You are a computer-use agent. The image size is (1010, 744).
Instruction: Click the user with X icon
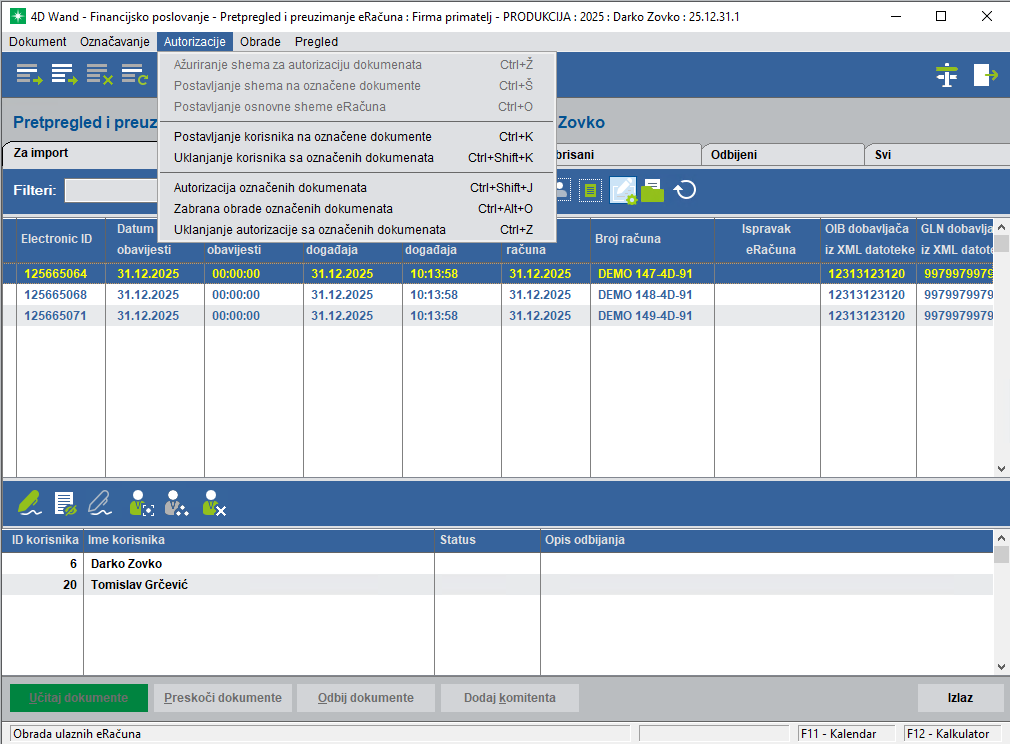coord(214,502)
